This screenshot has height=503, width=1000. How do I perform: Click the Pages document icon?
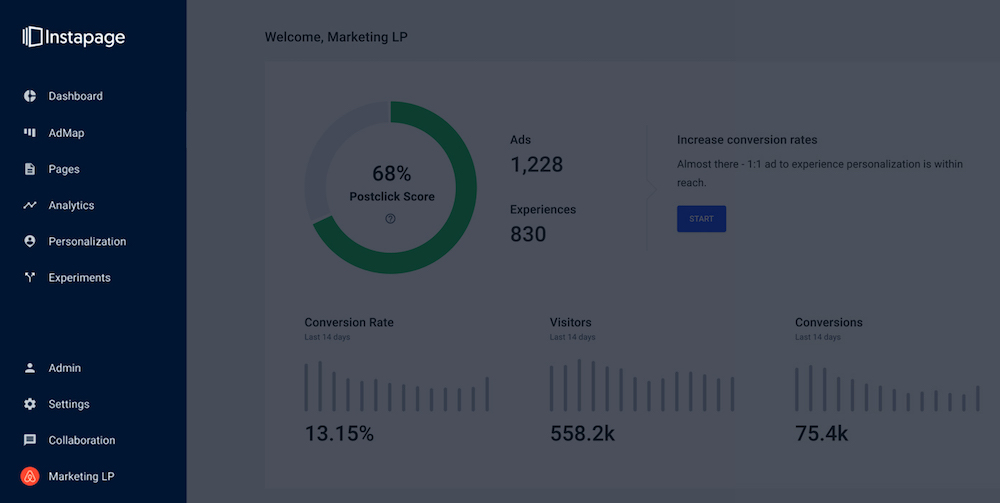tap(30, 169)
